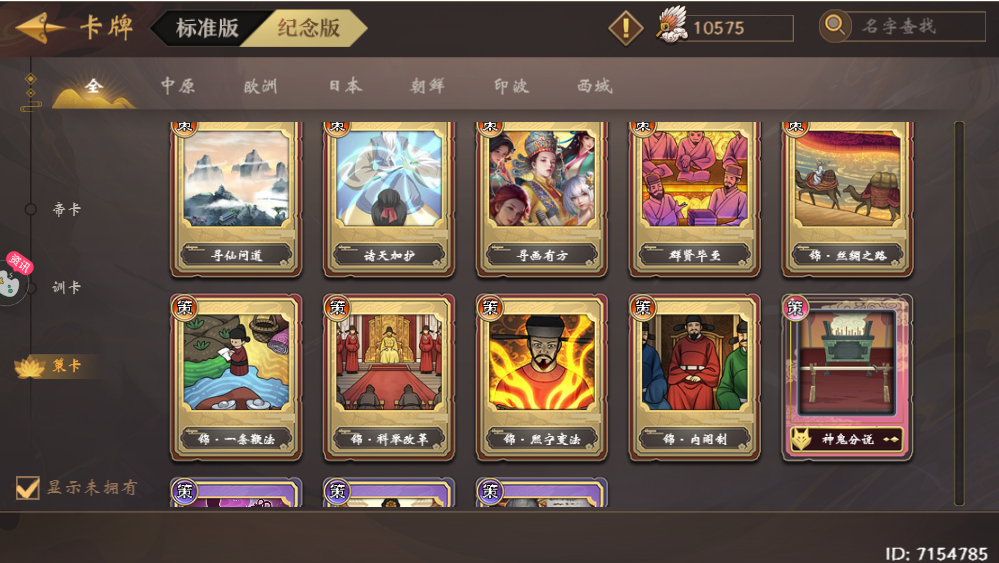Click the vertical card list scrollbar

[959, 313]
